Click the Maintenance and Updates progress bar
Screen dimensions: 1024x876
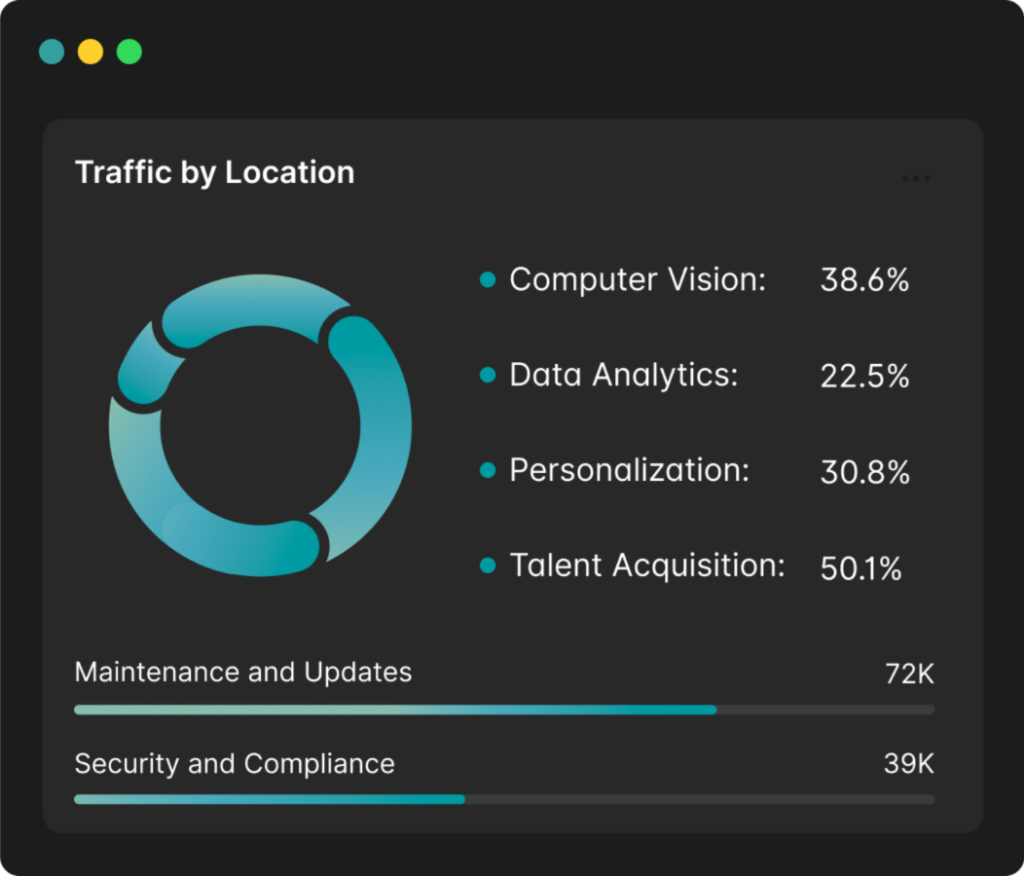[x=400, y=709]
